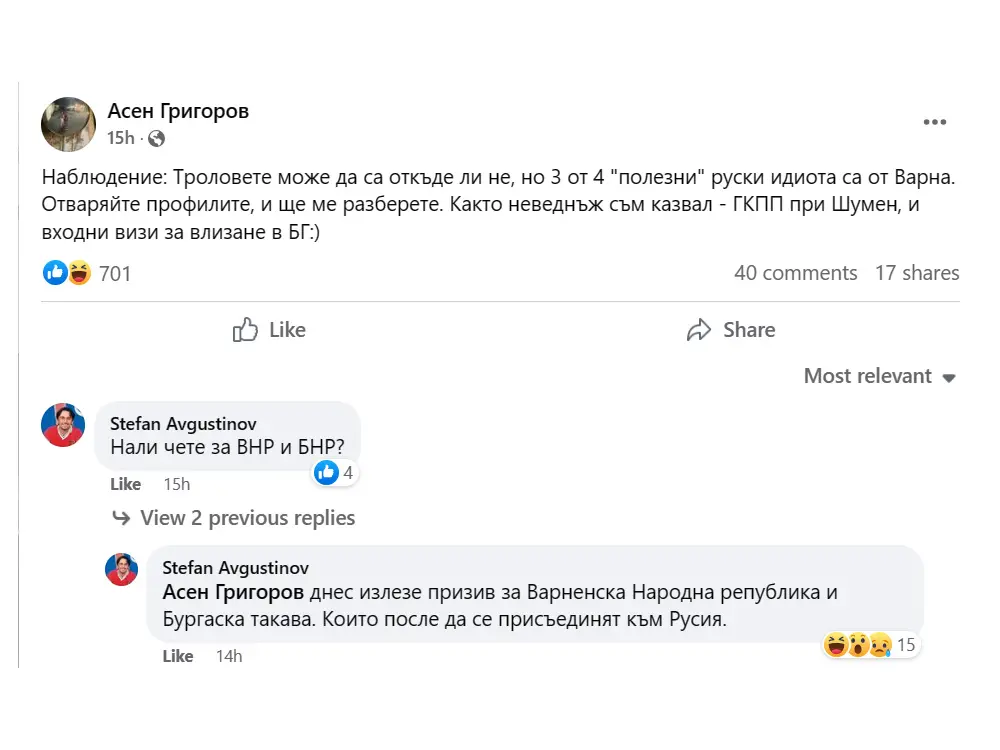
Task: Click the like reaction badge showing 4
Action: click(x=335, y=473)
